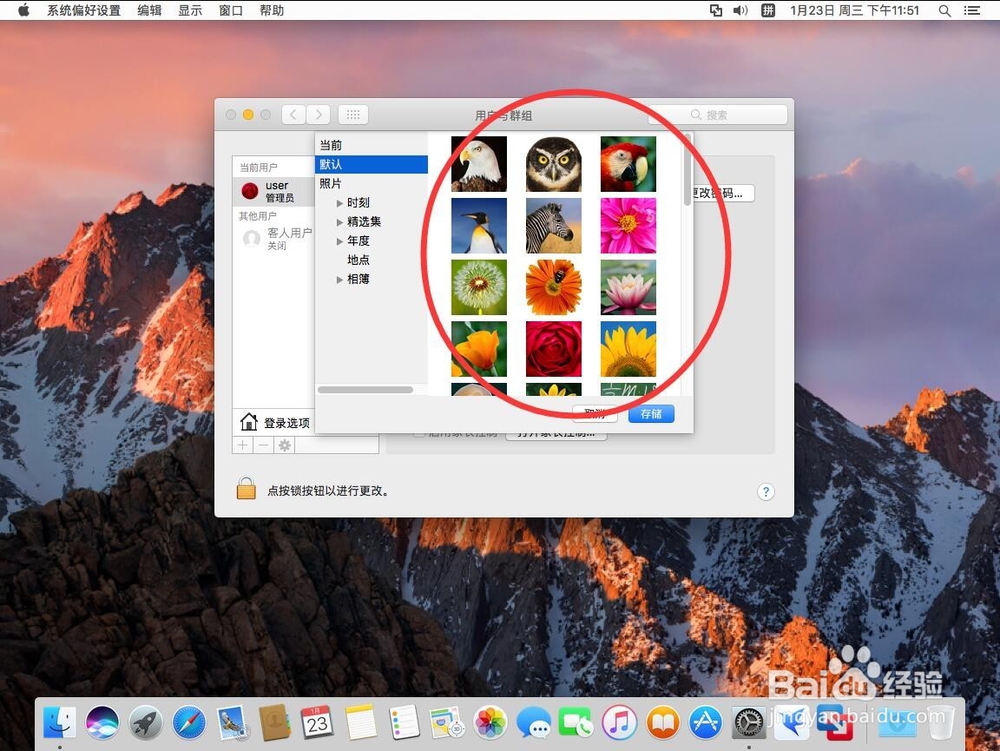Choose the red rose account picture
The height and width of the screenshot is (751, 1000).
pyautogui.click(x=553, y=349)
